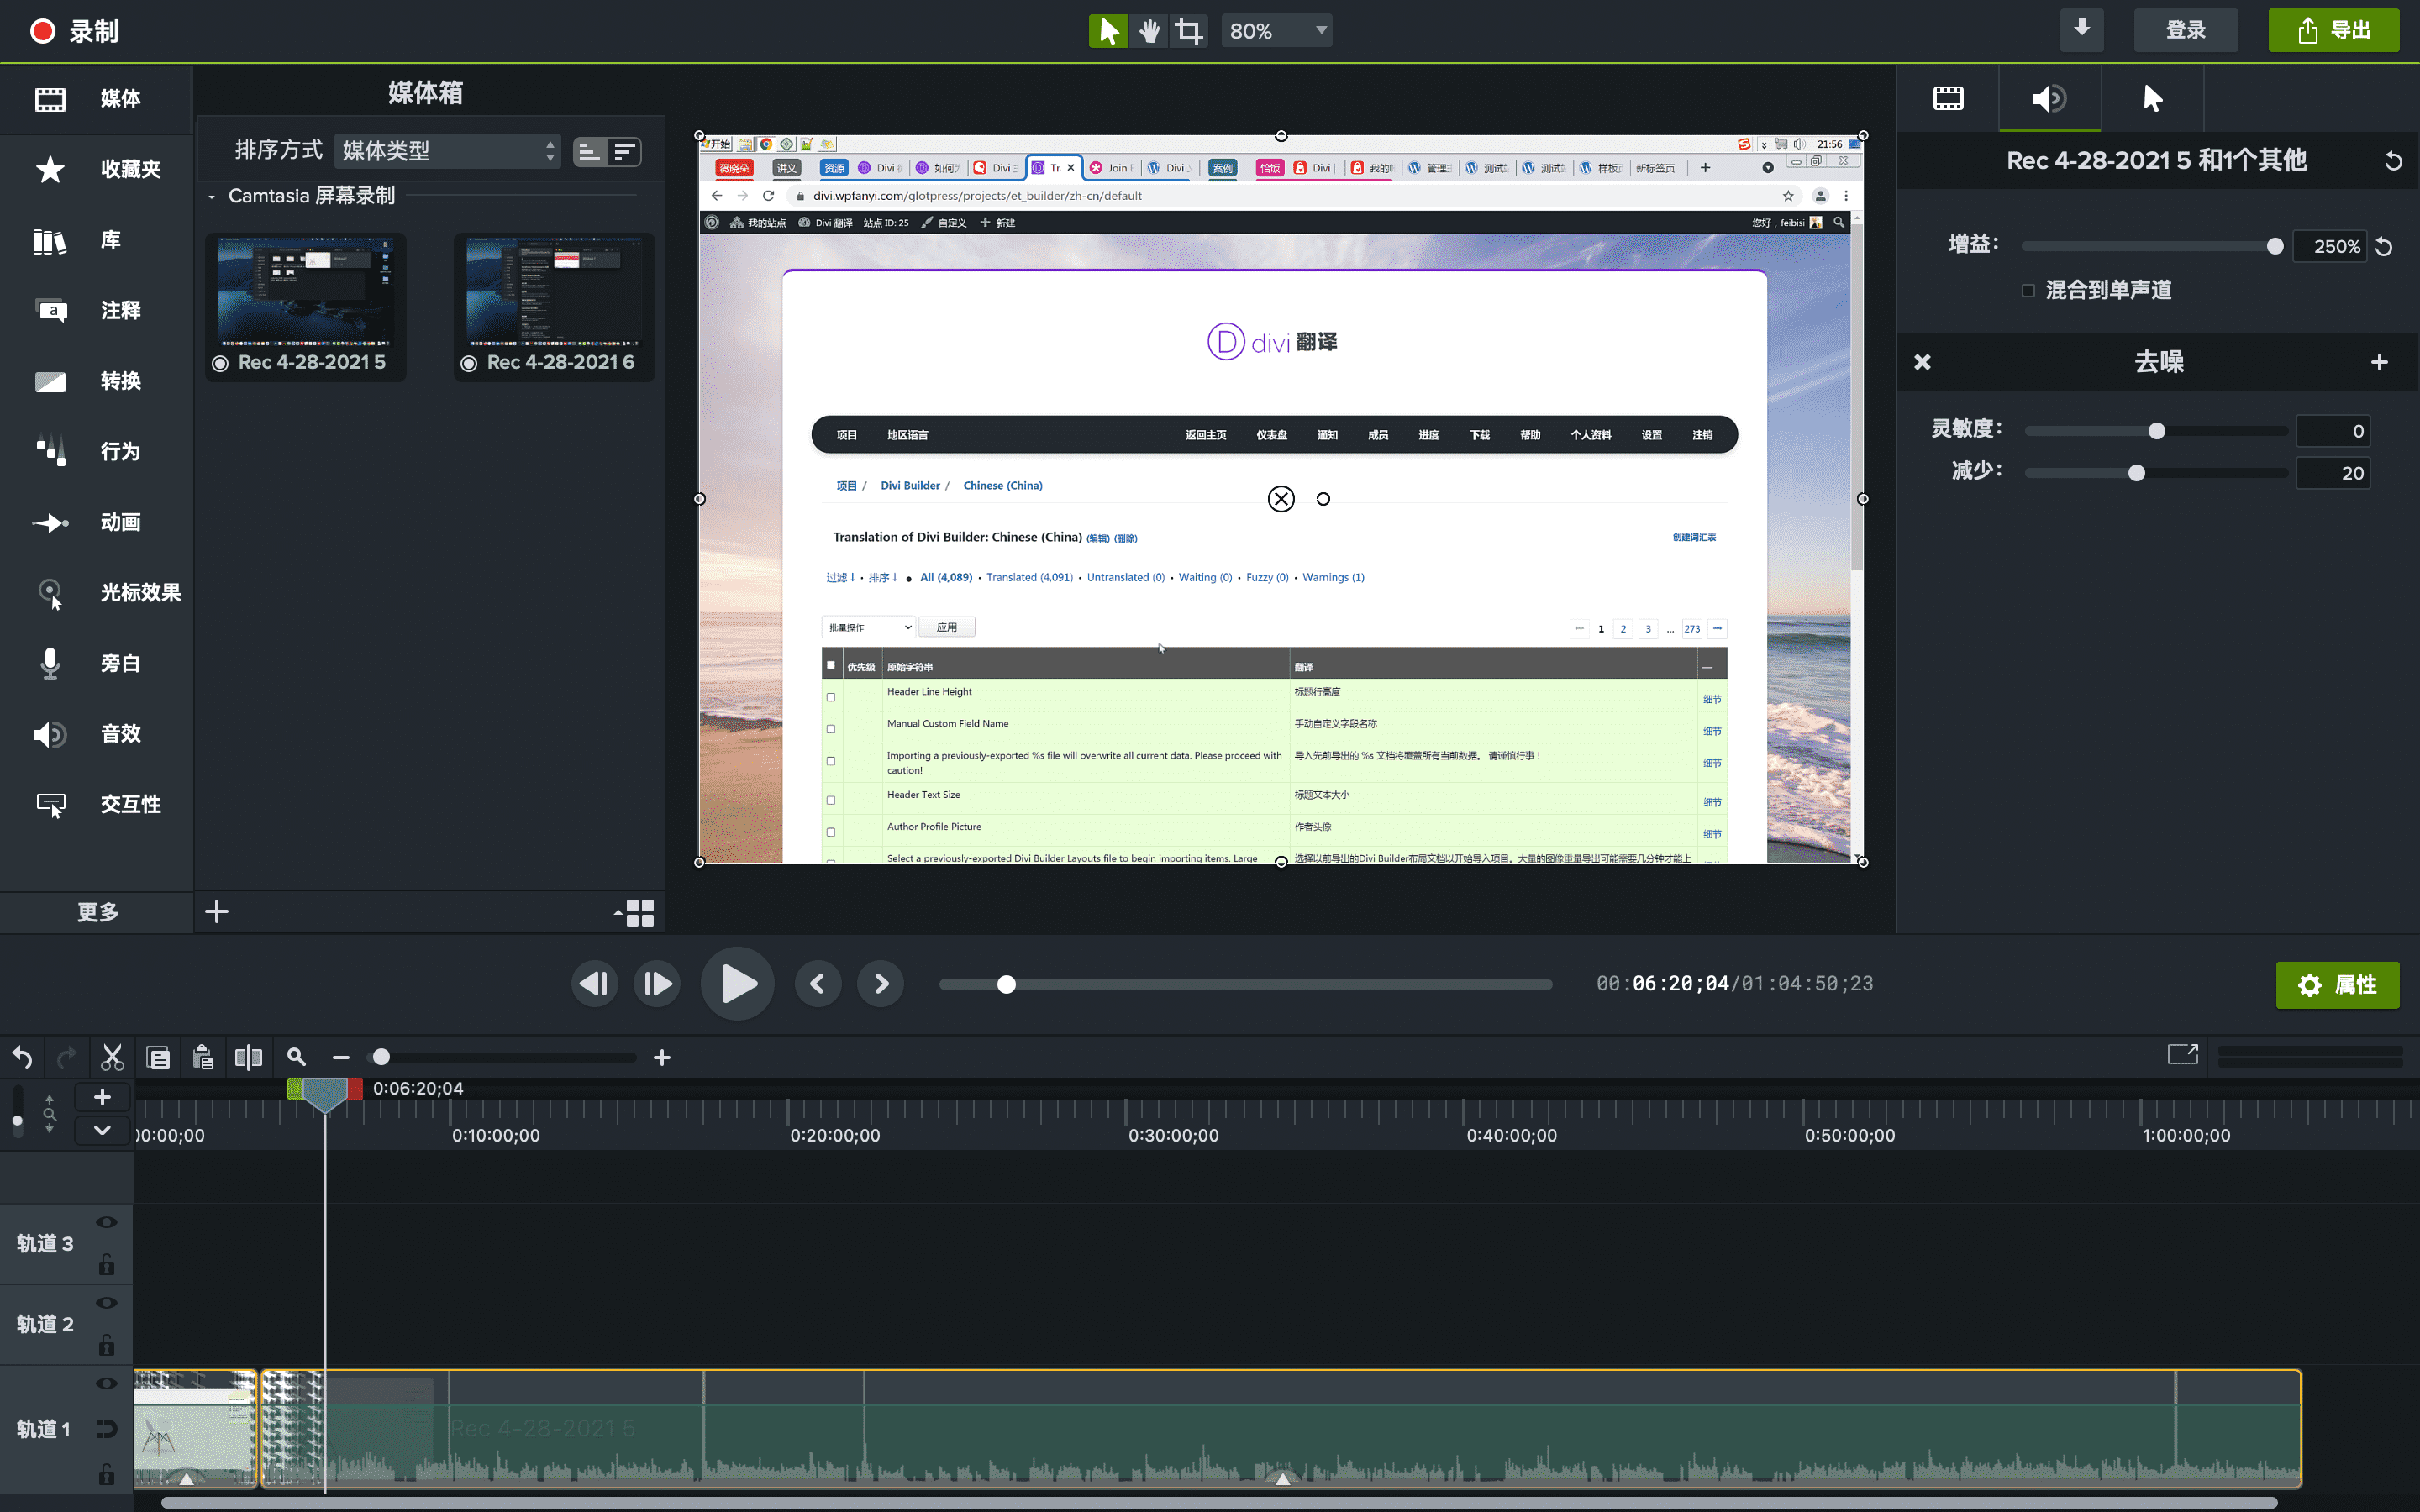Select the arrow Edit mode tool
2420x1512 pixels.
point(1108,31)
